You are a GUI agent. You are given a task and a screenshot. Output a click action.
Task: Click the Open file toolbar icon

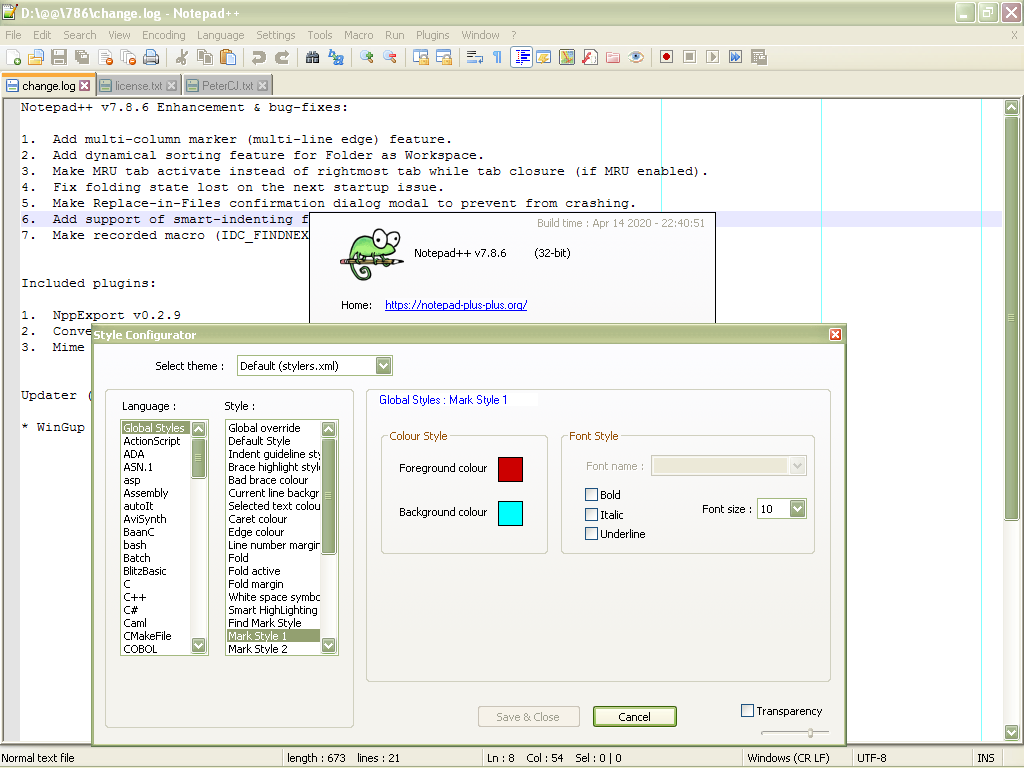[36, 57]
